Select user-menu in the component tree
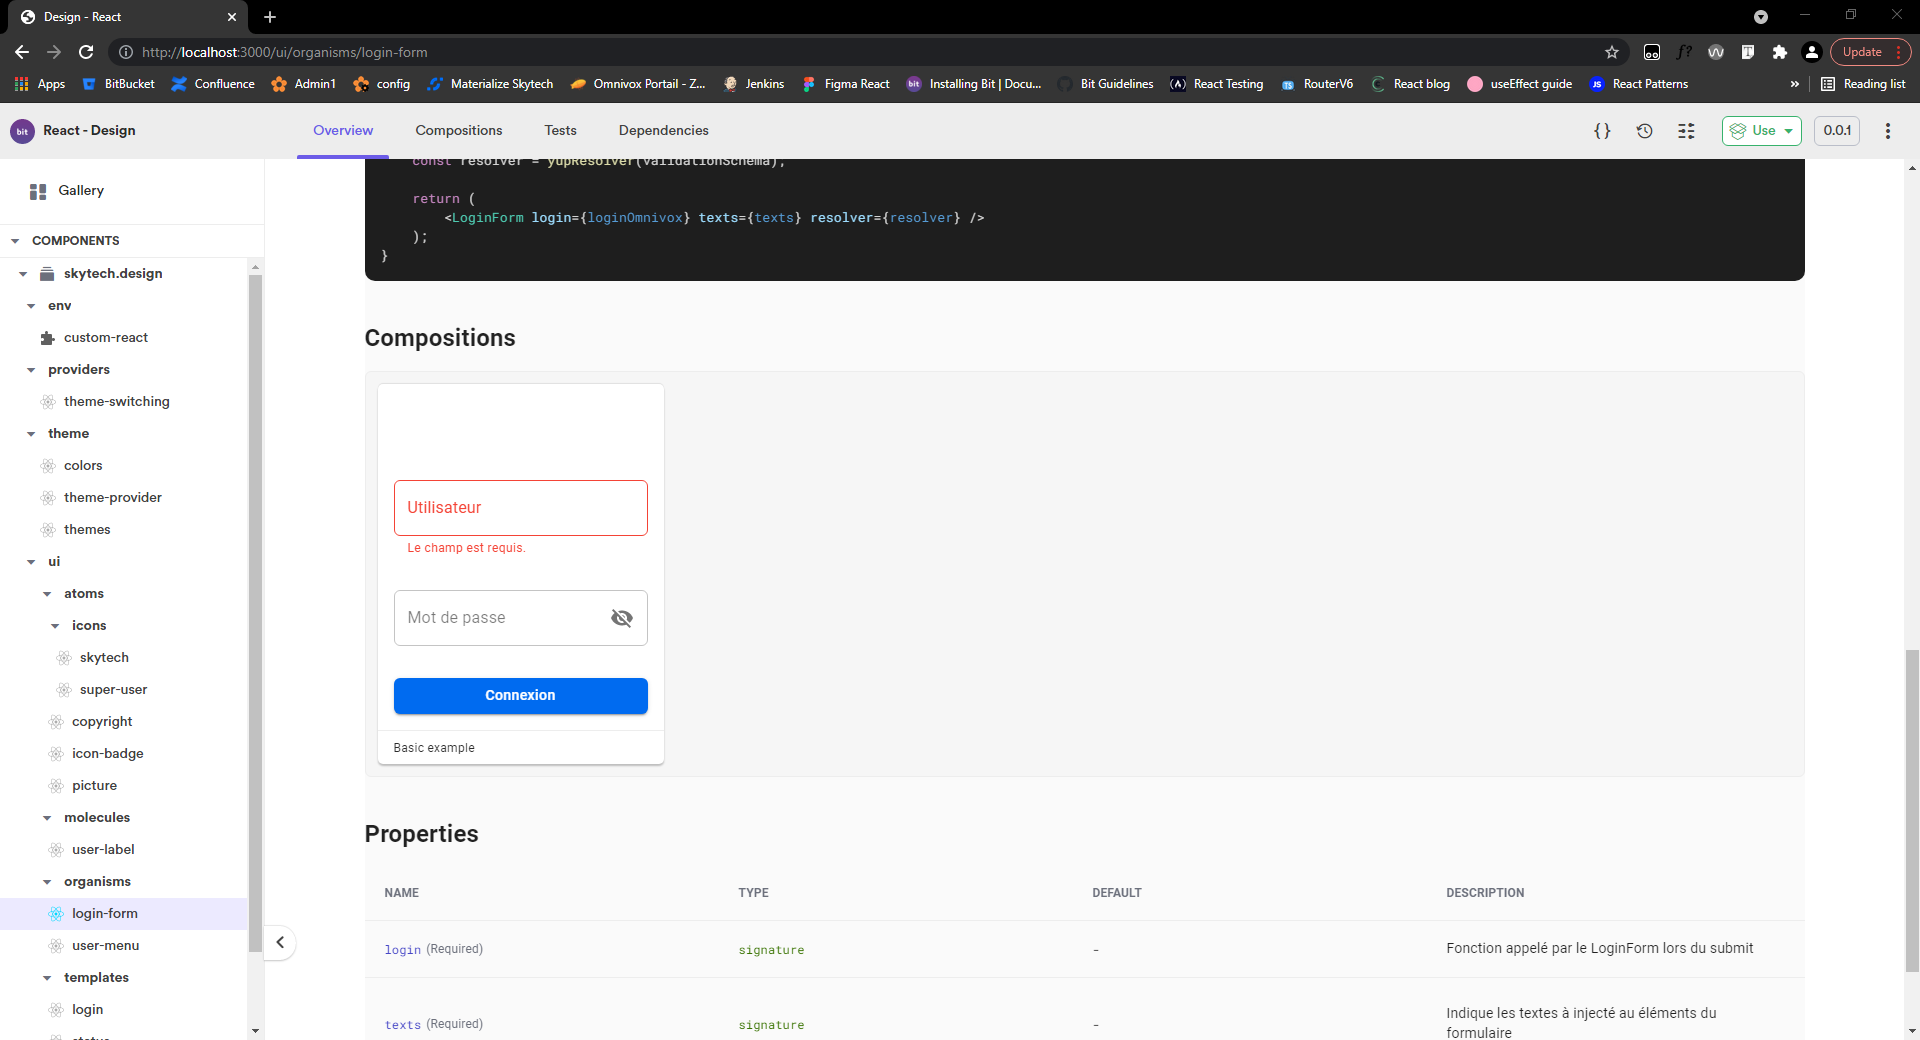 point(105,946)
